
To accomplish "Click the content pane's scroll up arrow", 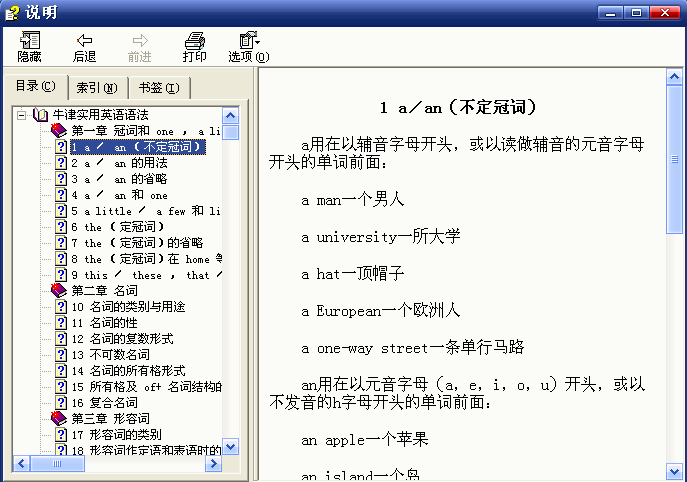I will 676,77.
